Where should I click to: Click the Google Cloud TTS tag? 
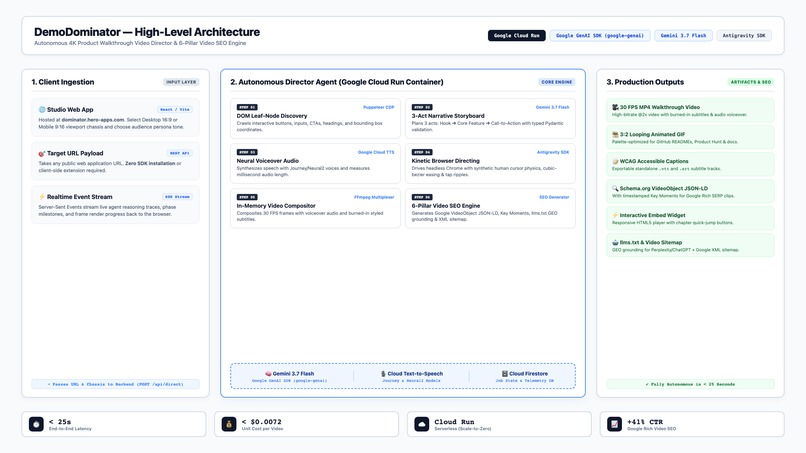point(376,152)
